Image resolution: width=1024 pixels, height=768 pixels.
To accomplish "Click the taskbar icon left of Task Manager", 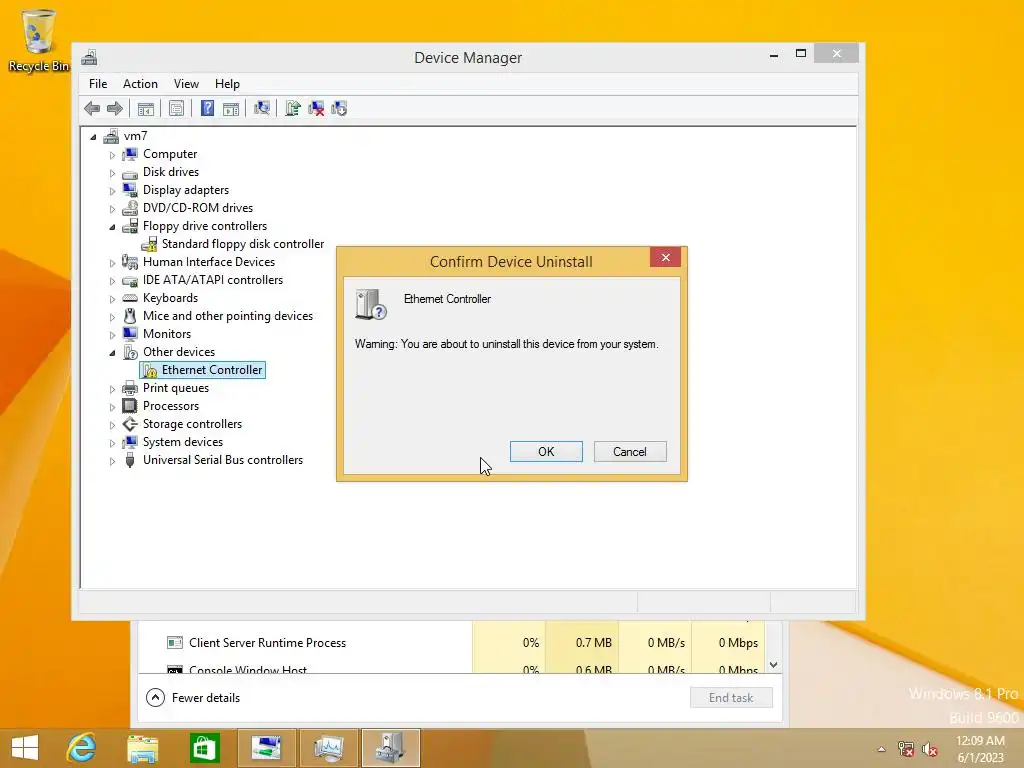I will 266,748.
